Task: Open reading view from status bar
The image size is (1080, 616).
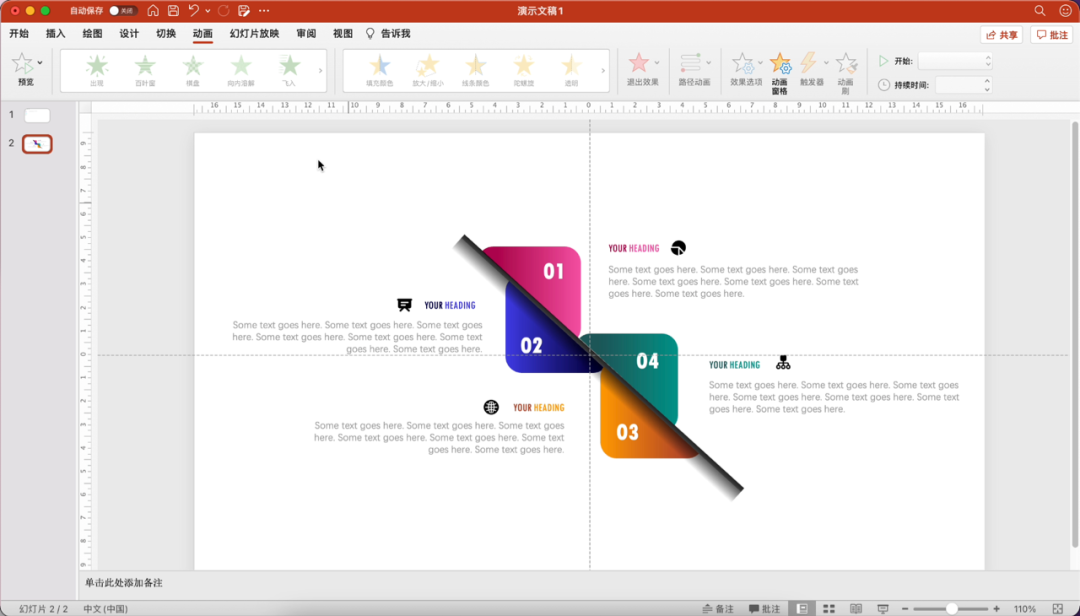Action: click(856, 608)
